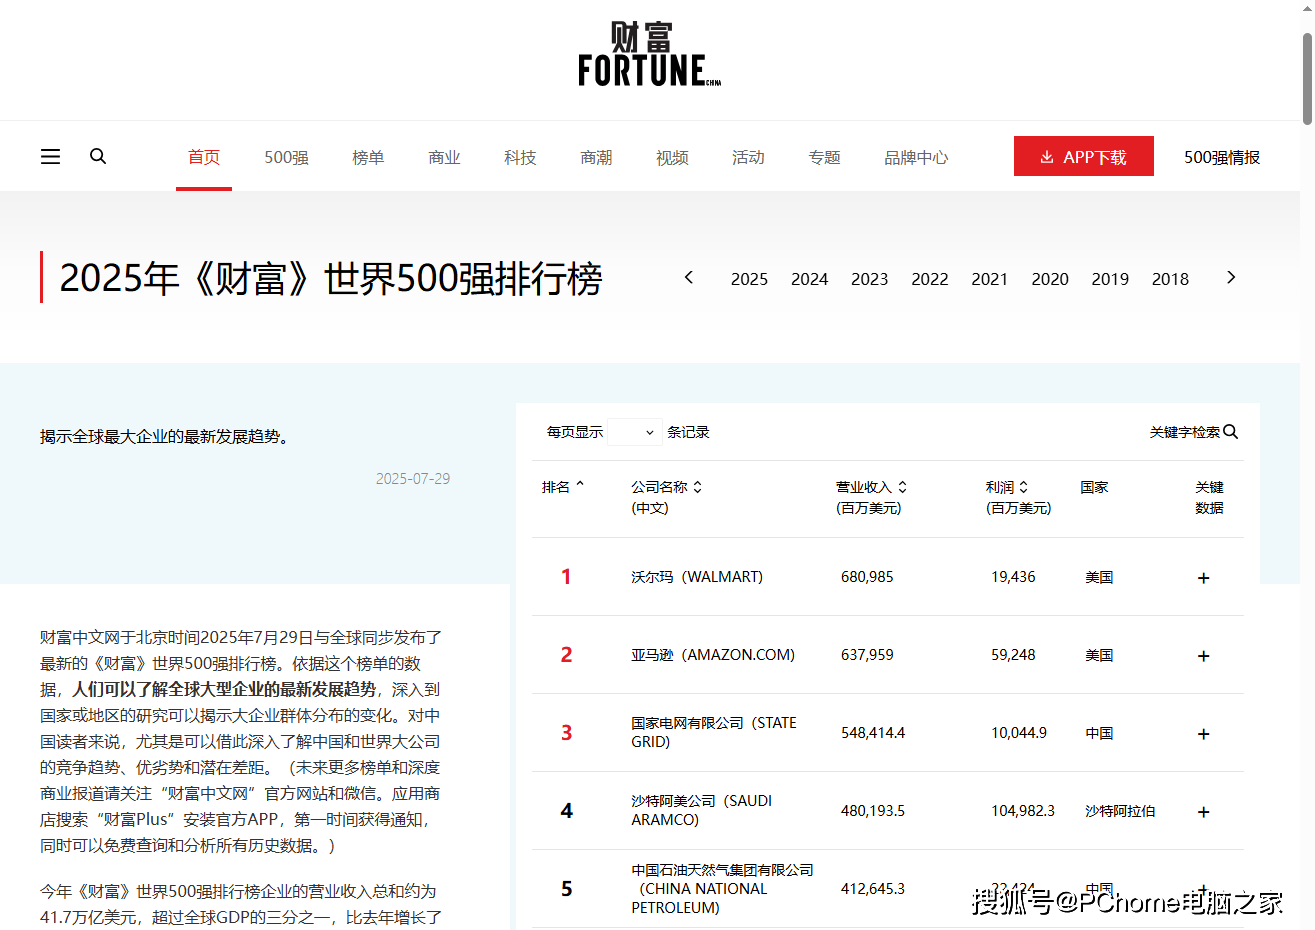Screen dimensions: 1315x930
Task: Open the 商业 nav item
Action: click(x=444, y=157)
